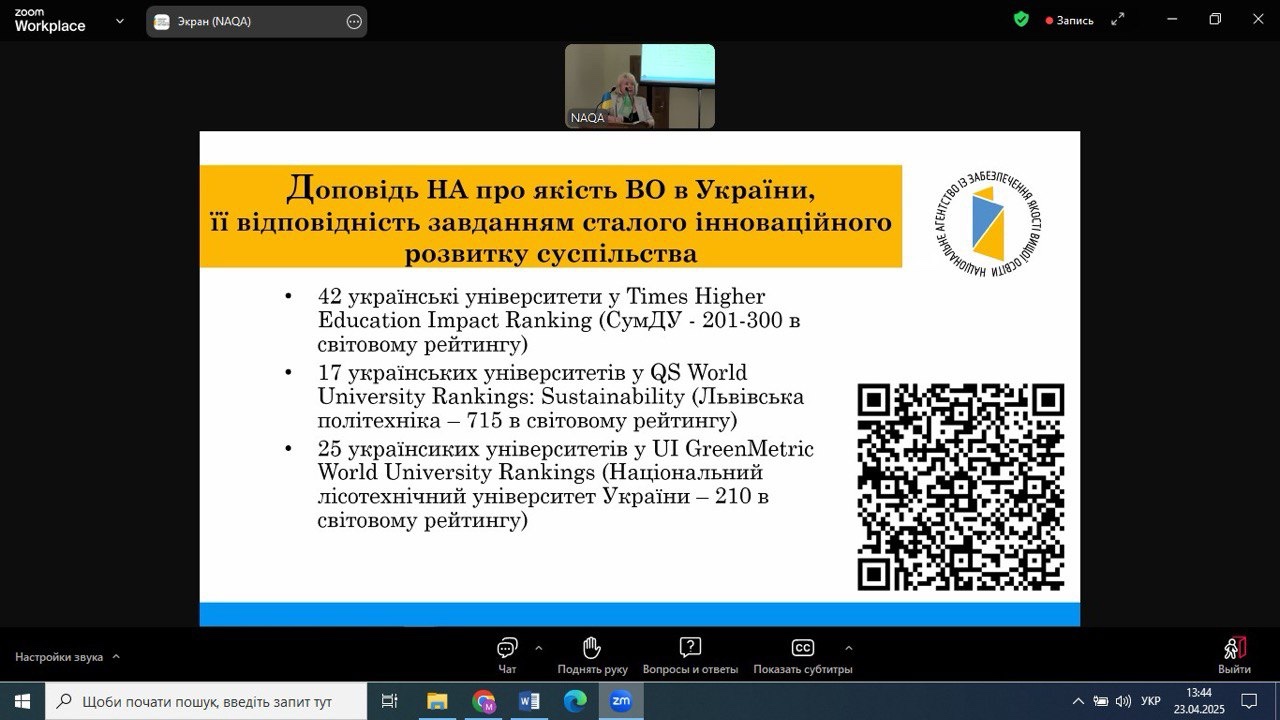Click the Leave meeting icon
This screenshot has height=720, width=1280.
tap(1234, 648)
